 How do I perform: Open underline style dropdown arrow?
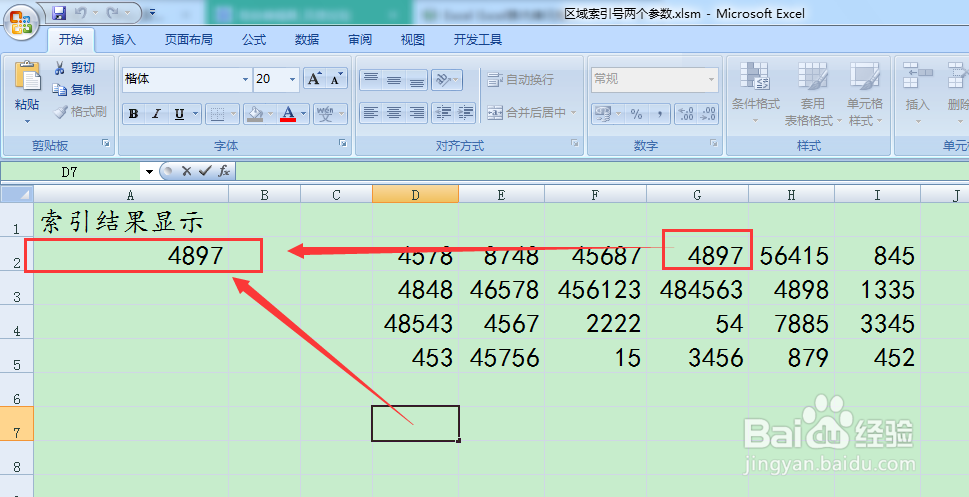pos(196,114)
